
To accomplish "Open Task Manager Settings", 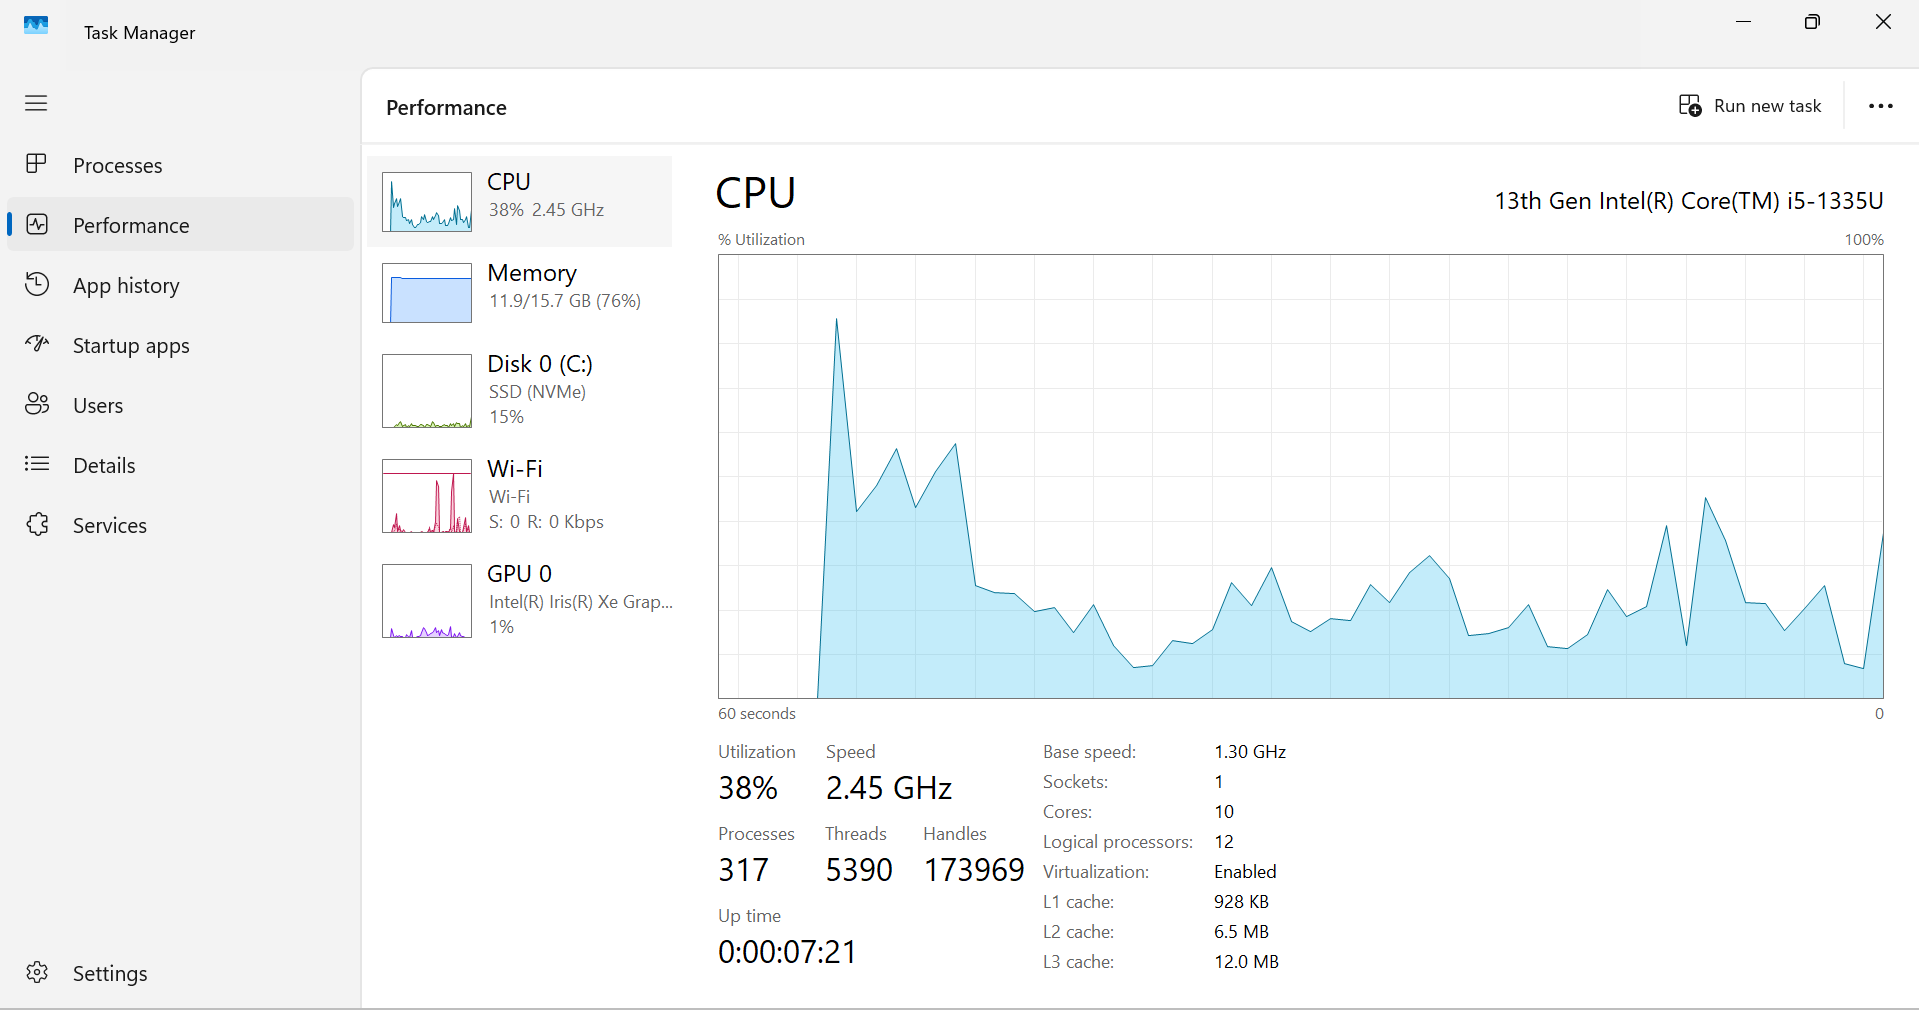I will (181, 973).
